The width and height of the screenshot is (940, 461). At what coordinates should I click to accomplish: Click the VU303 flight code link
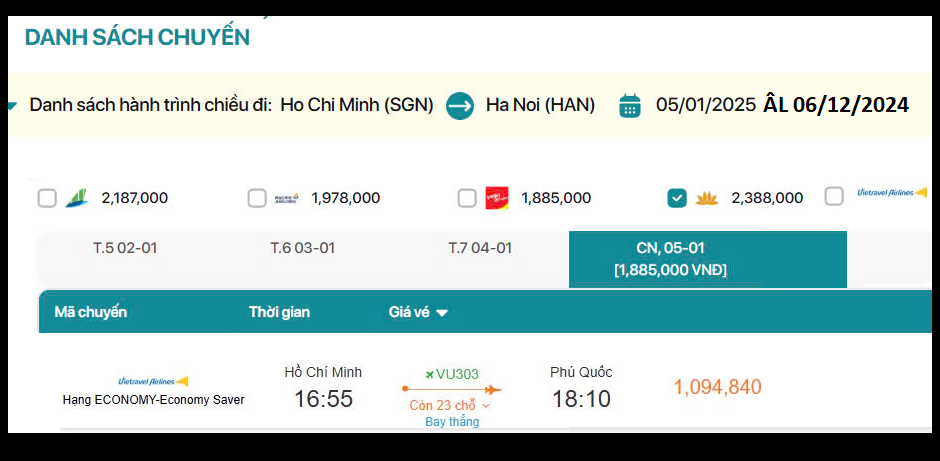pyautogui.click(x=457, y=374)
